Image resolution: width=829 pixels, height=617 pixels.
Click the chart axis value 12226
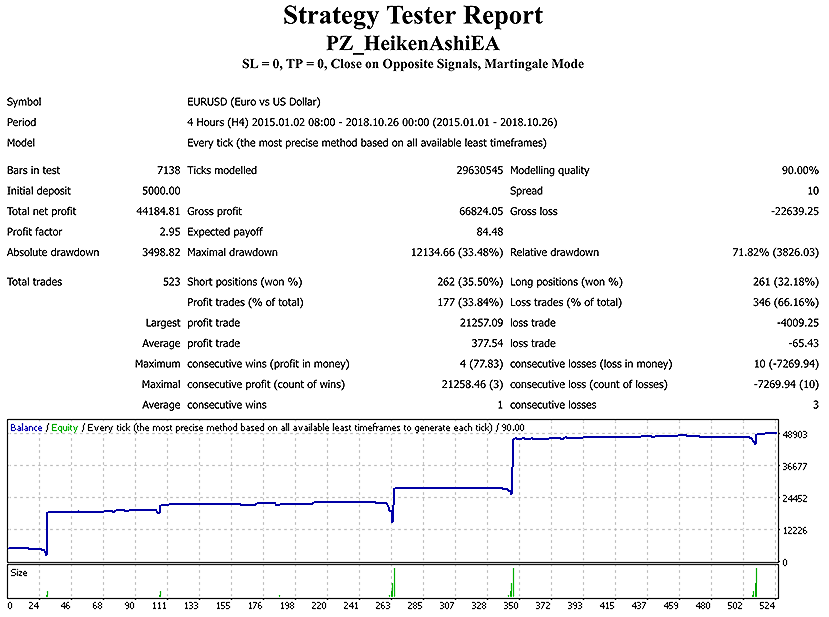pyautogui.click(x=795, y=531)
